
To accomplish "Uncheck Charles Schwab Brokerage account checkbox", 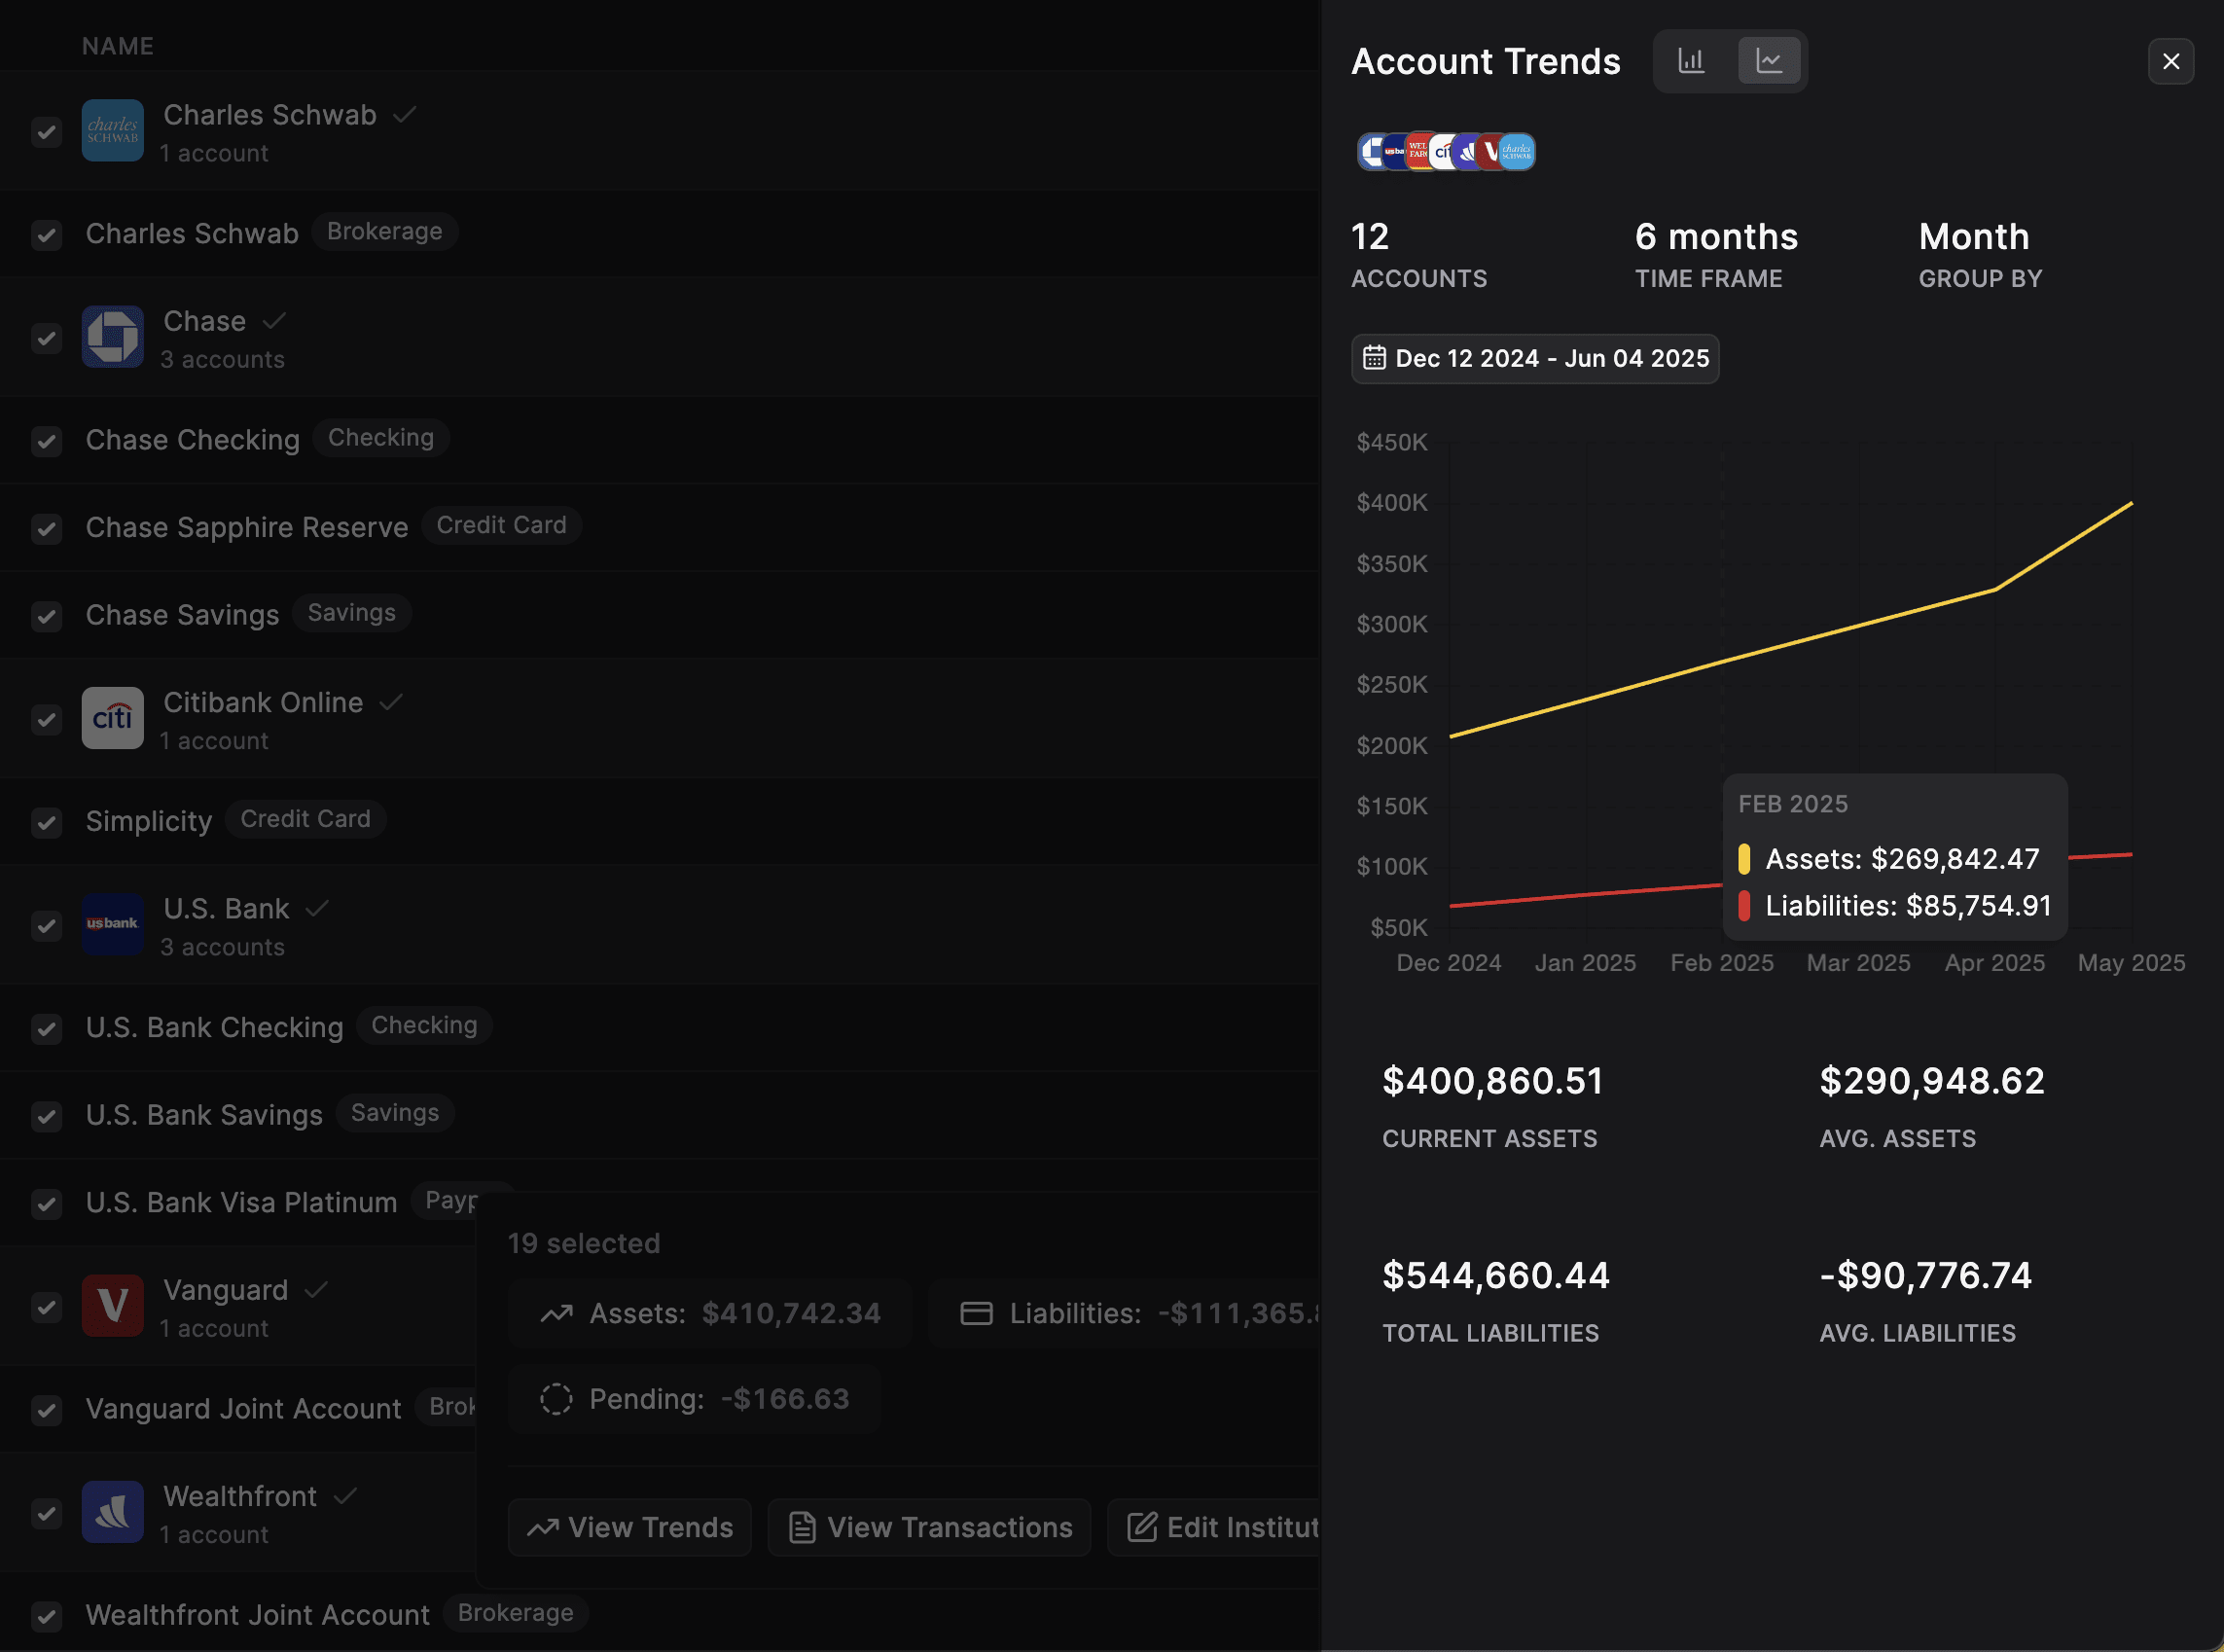I will [x=46, y=235].
